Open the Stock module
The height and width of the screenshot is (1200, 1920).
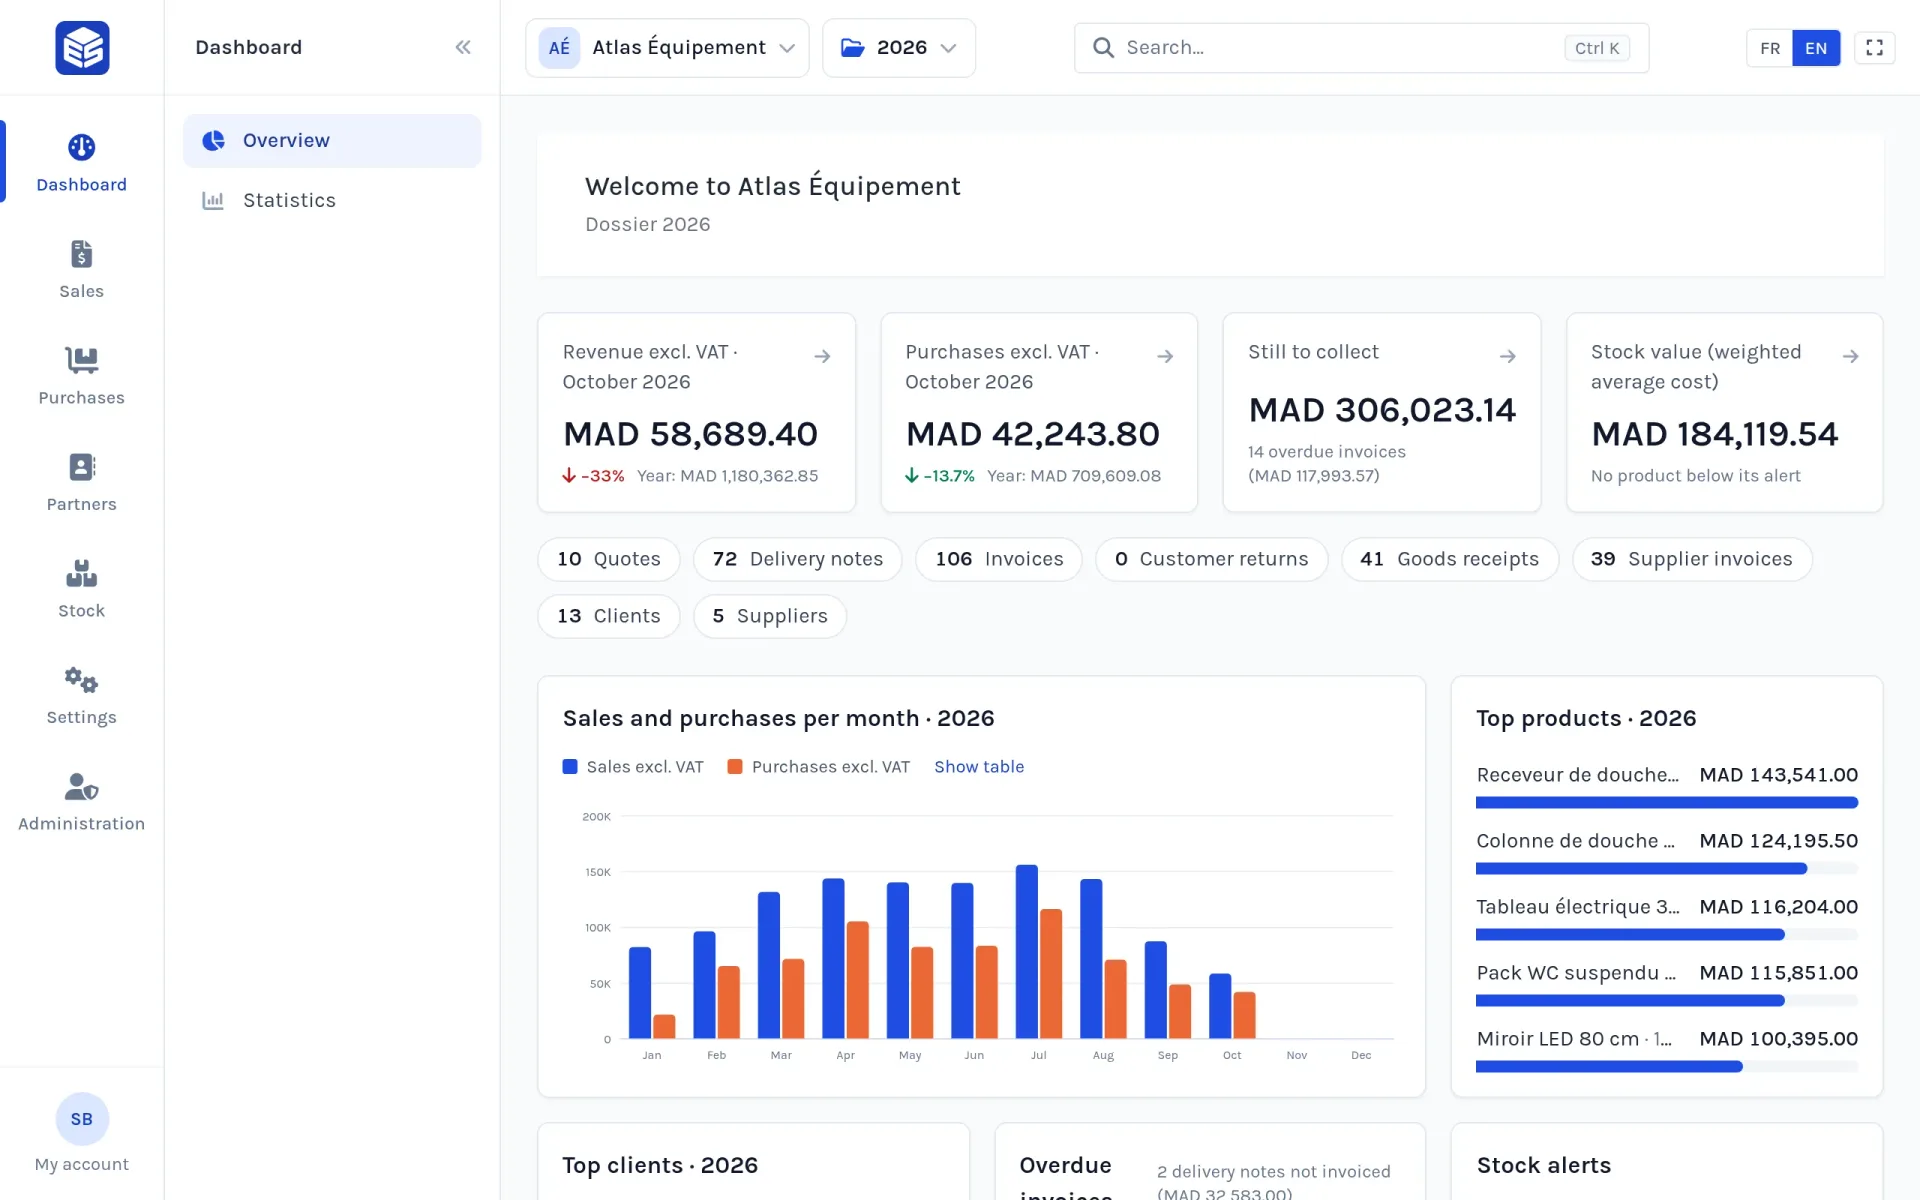pyautogui.click(x=82, y=589)
